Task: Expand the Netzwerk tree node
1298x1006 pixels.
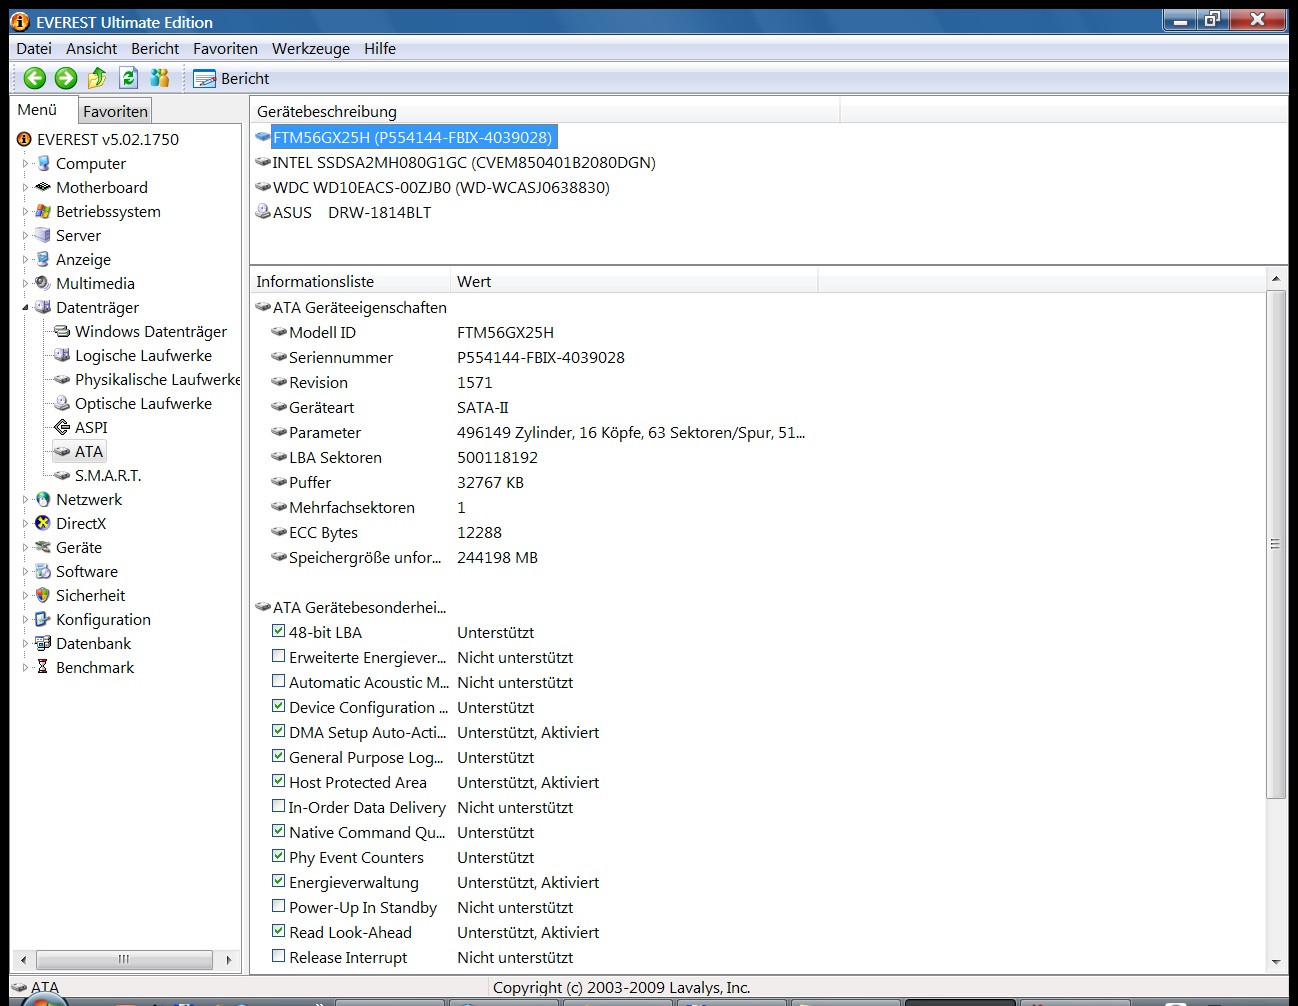Action: point(26,499)
